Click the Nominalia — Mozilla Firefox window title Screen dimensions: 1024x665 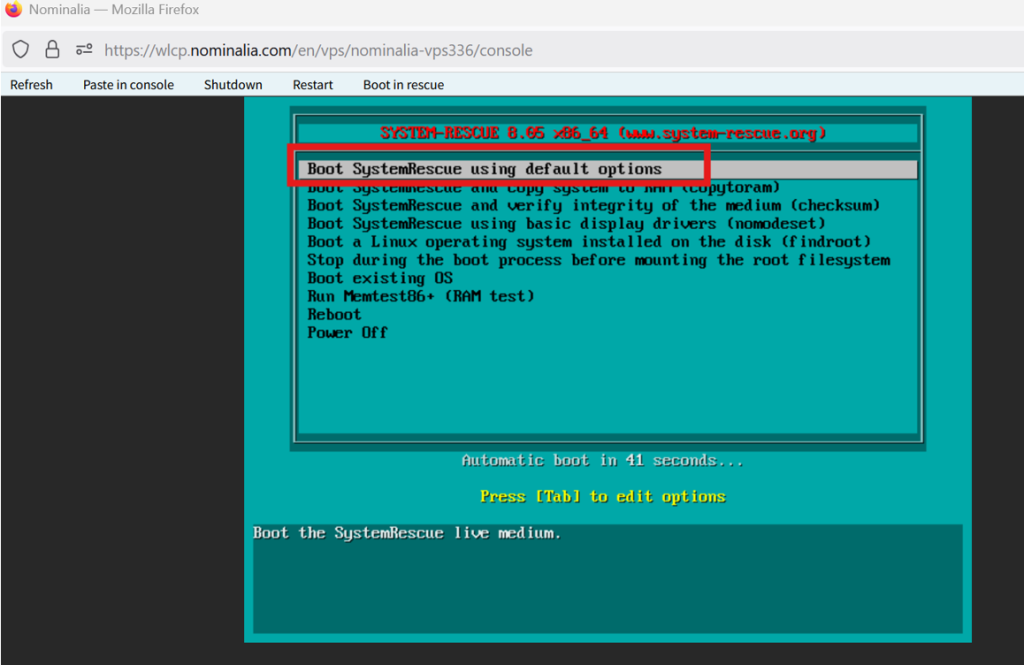click(114, 10)
